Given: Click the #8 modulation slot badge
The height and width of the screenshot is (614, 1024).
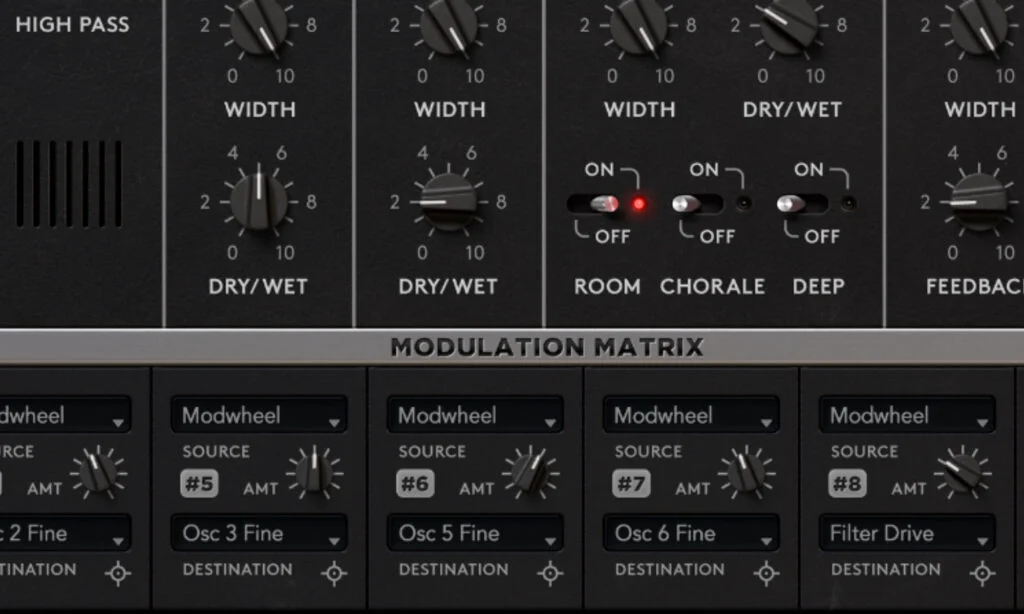Looking at the screenshot, I should pos(847,484).
